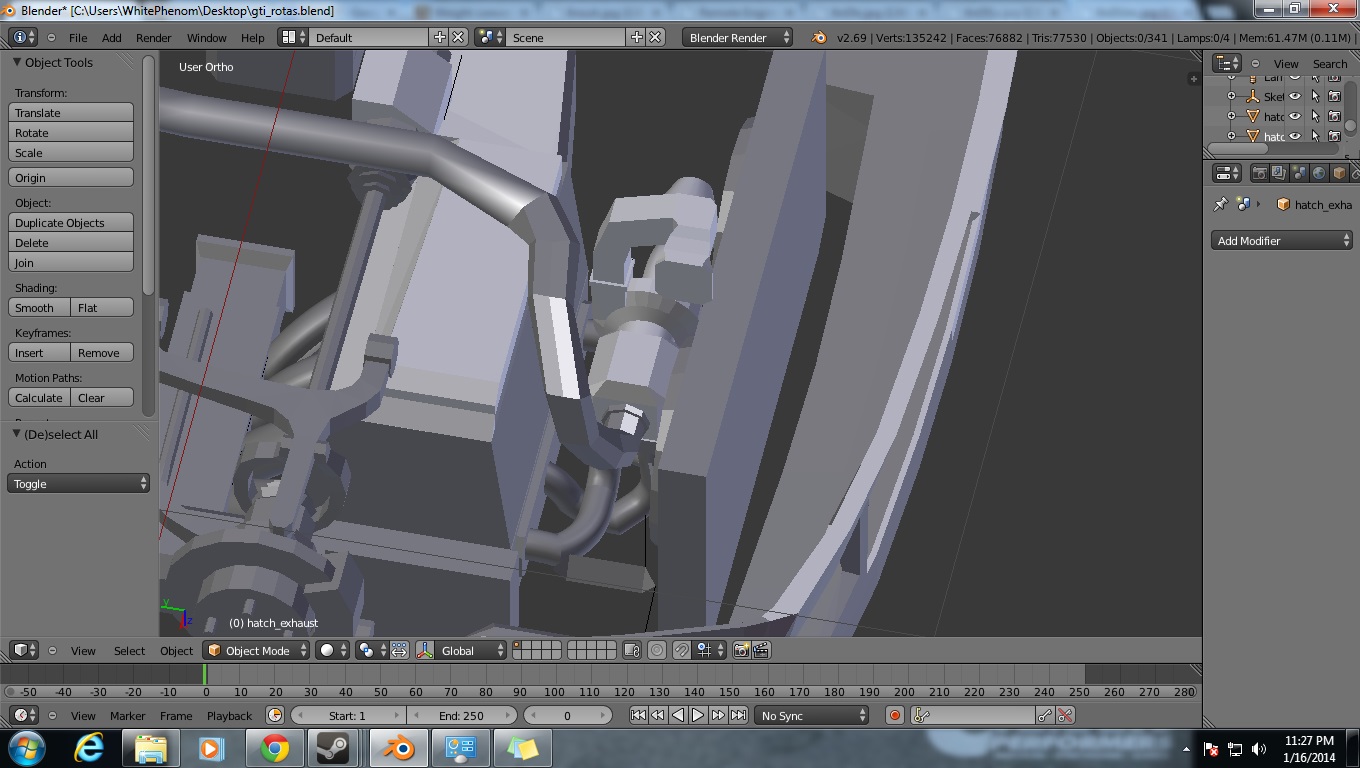Toggle the snap magnet icon
This screenshot has height=768, width=1360.
681,650
